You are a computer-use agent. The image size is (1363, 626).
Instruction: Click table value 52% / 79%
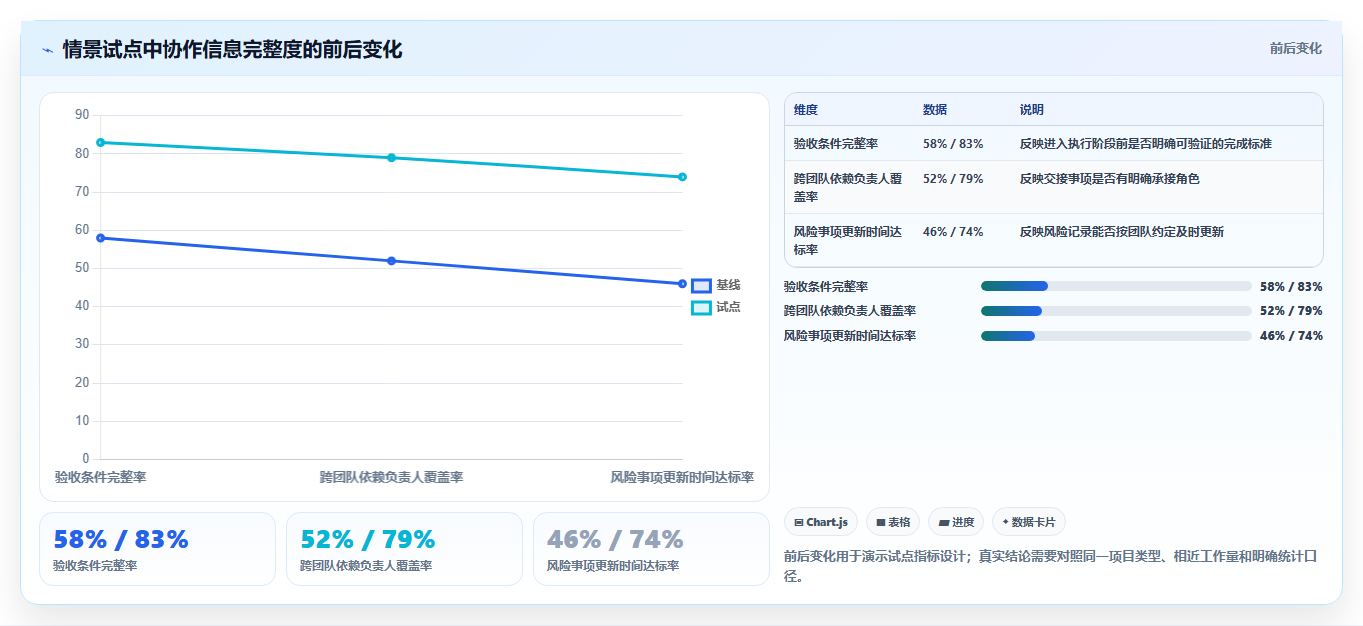953,179
